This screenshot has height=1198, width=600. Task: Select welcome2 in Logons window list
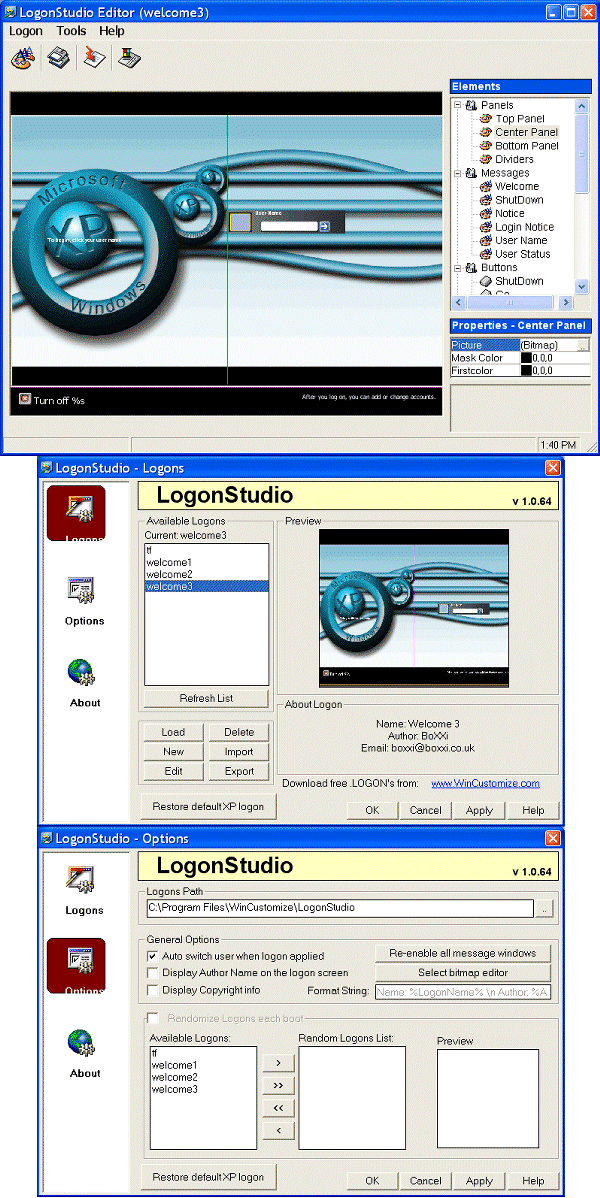tap(206, 574)
